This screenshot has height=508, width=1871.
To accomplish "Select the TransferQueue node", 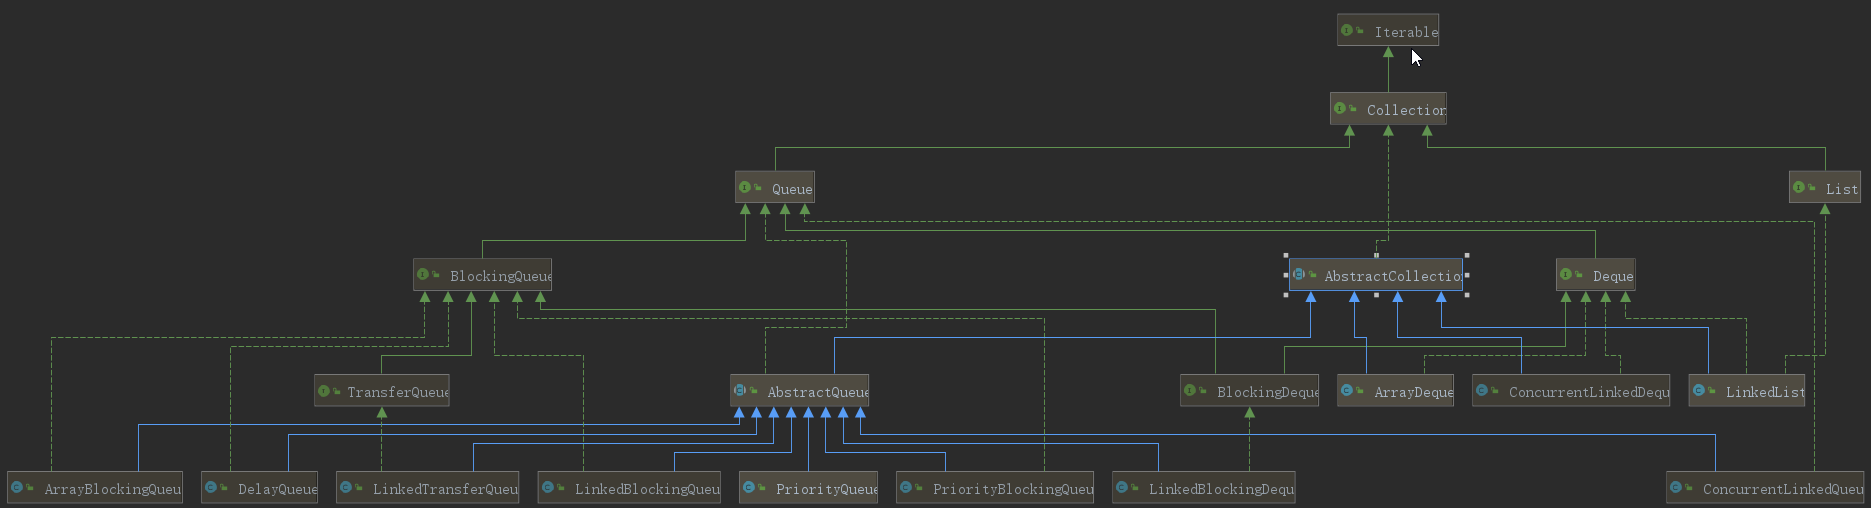I will [382, 391].
